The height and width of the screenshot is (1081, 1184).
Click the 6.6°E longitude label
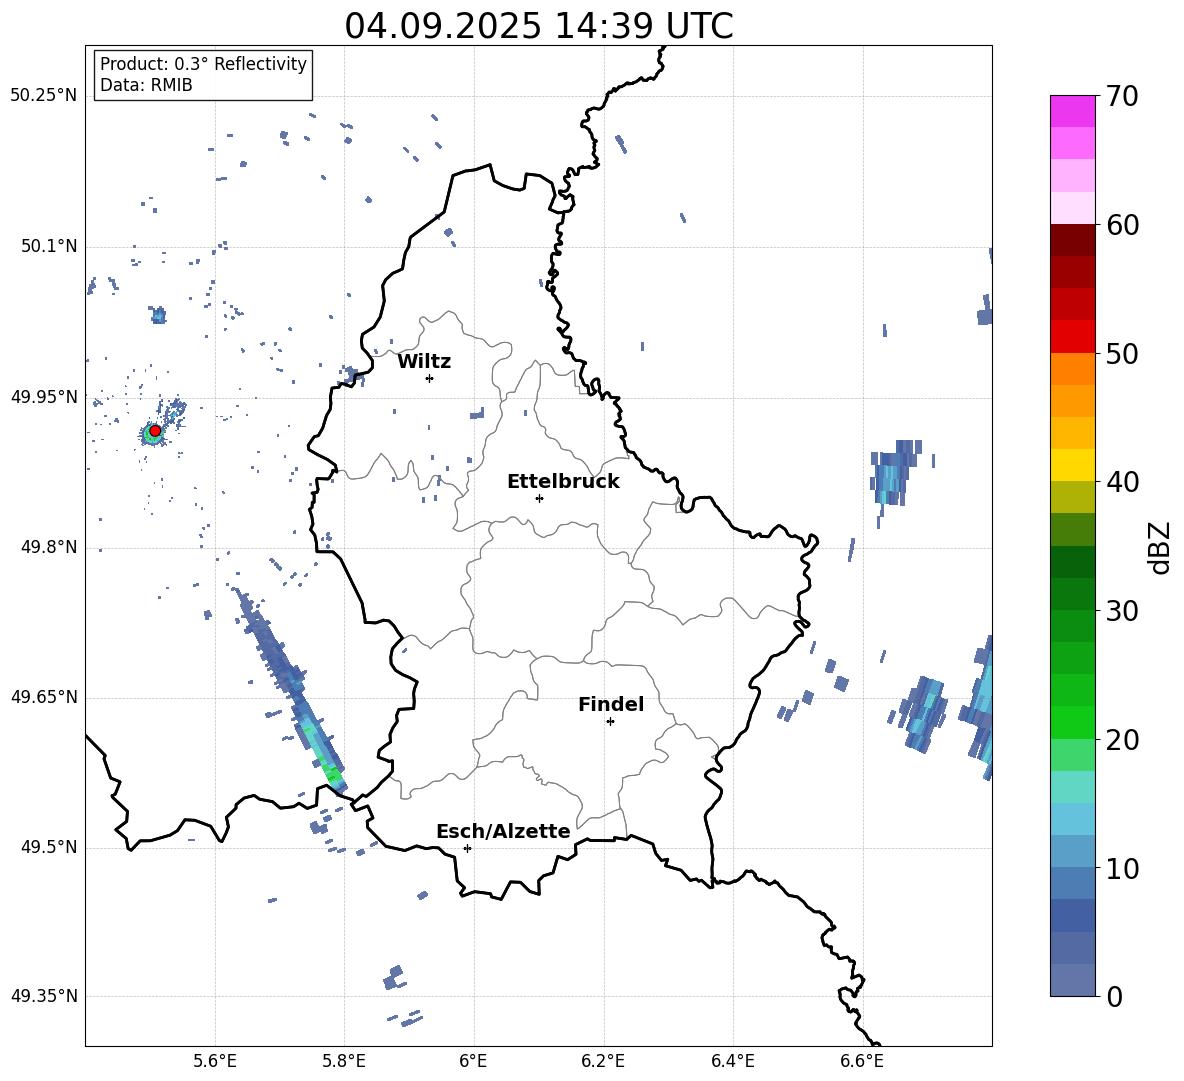[862, 1062]
